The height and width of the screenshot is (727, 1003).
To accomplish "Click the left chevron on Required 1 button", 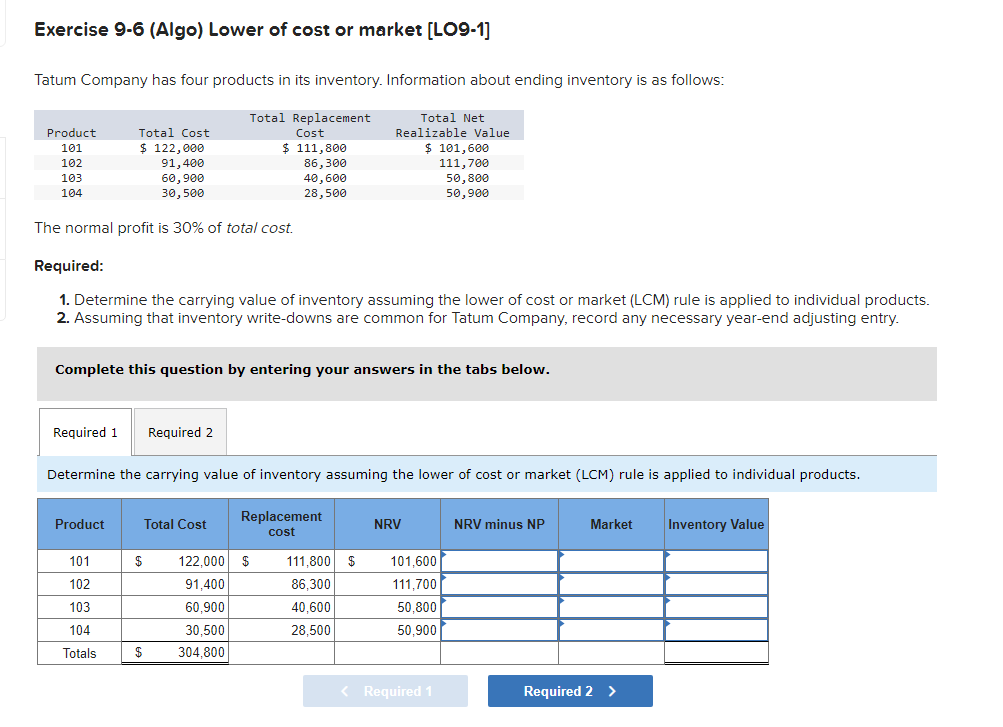I will tap(344, 690).
